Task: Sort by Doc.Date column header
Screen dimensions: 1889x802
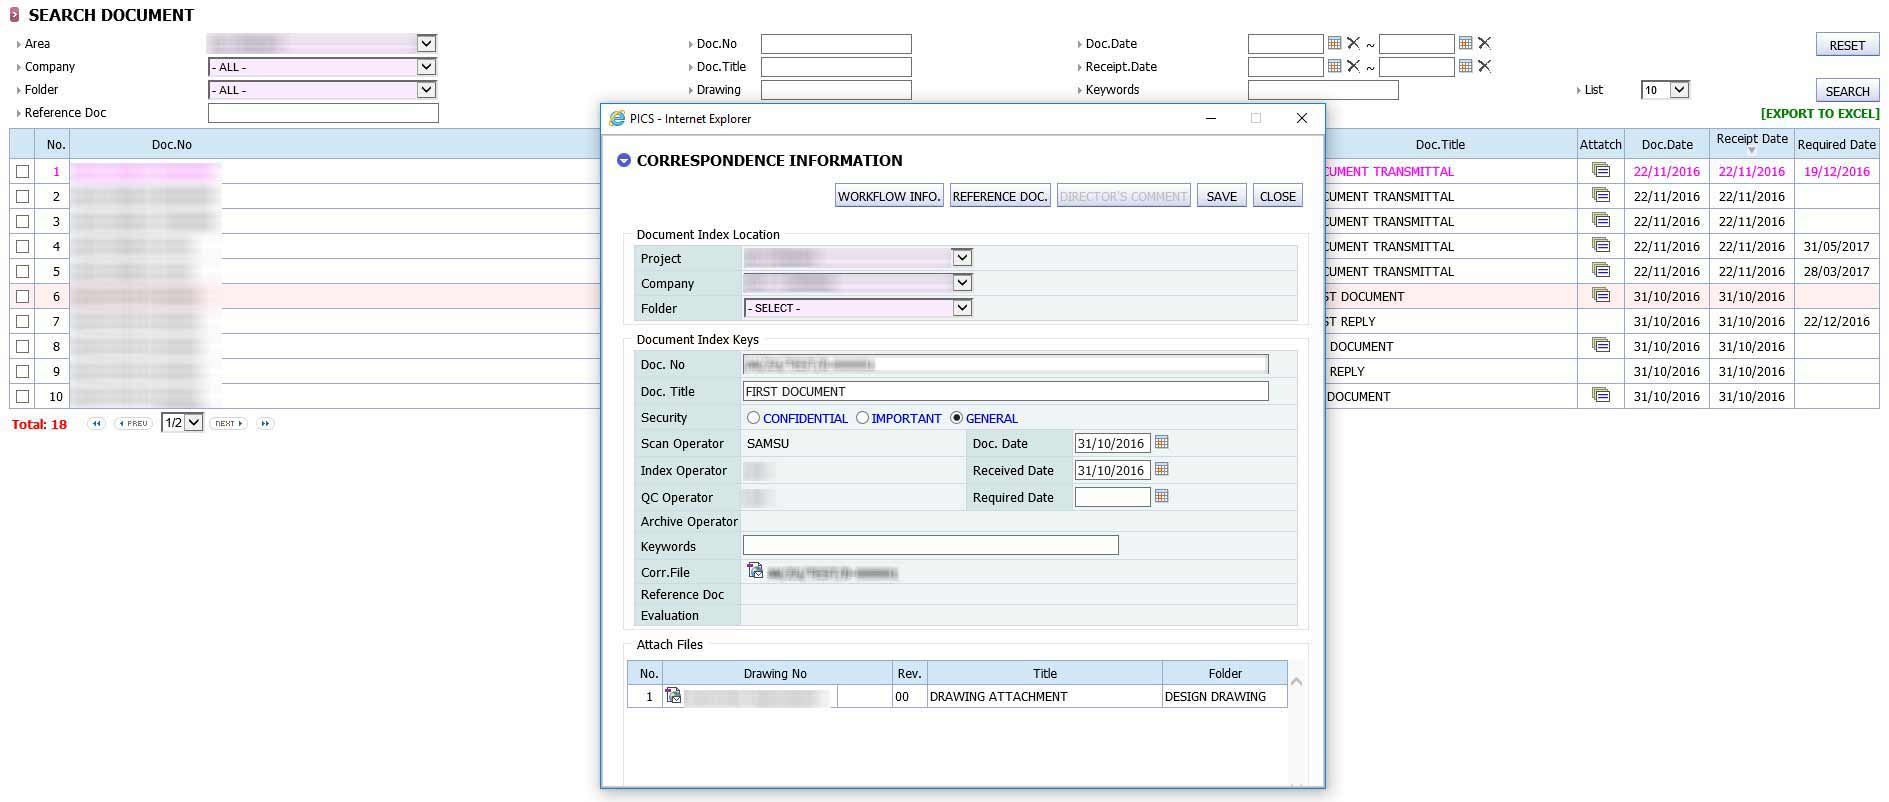Action: point(1666,144)
